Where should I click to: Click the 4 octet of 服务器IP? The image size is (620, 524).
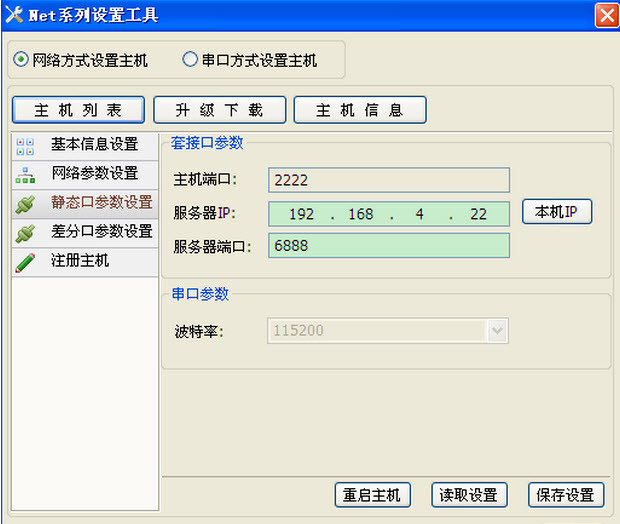[419, 214]
